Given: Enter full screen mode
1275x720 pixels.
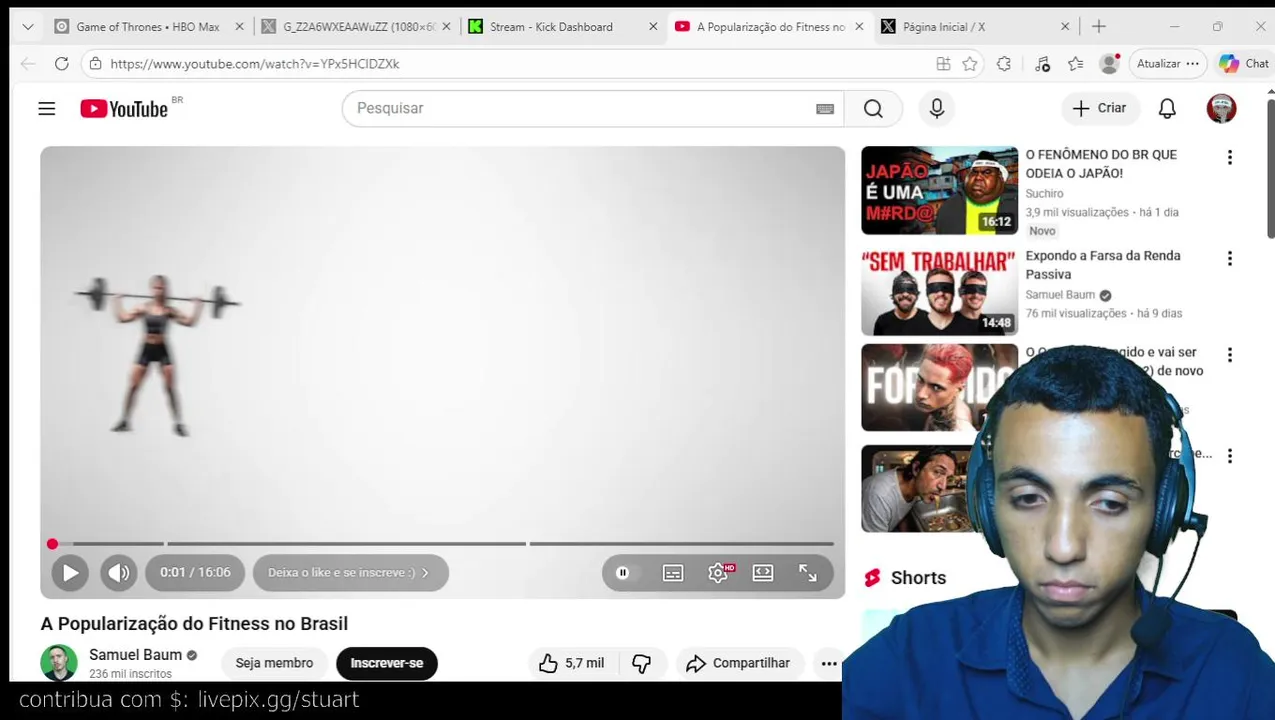Looking at the screenshot, I should 808,573.
